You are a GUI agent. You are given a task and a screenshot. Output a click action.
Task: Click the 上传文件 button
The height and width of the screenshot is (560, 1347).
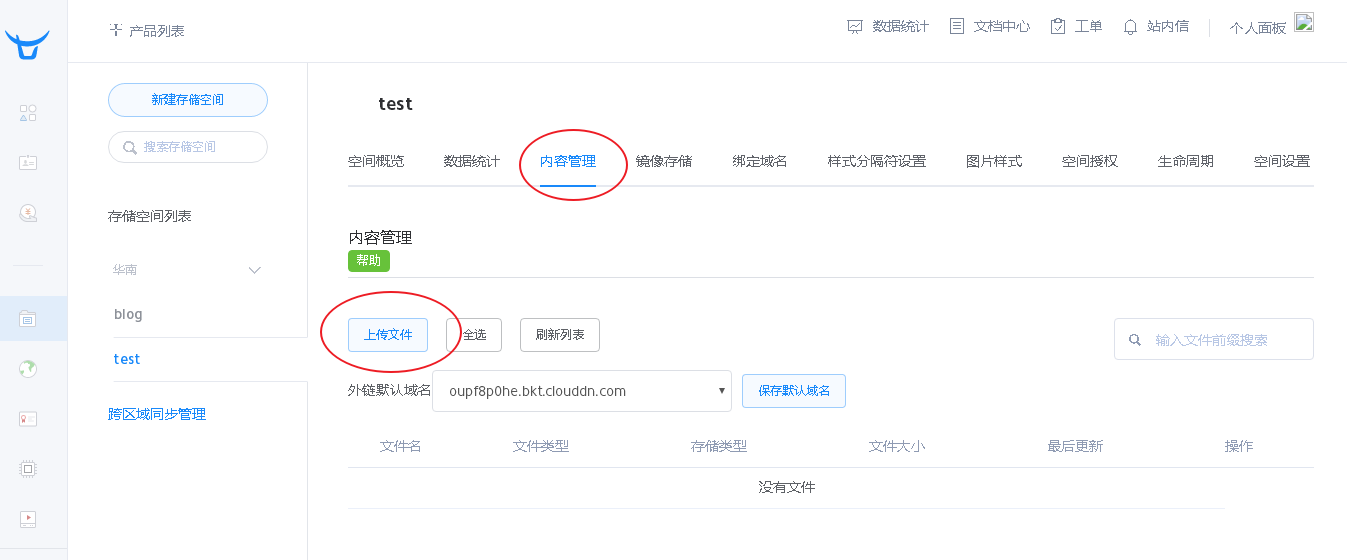[388, 335]
